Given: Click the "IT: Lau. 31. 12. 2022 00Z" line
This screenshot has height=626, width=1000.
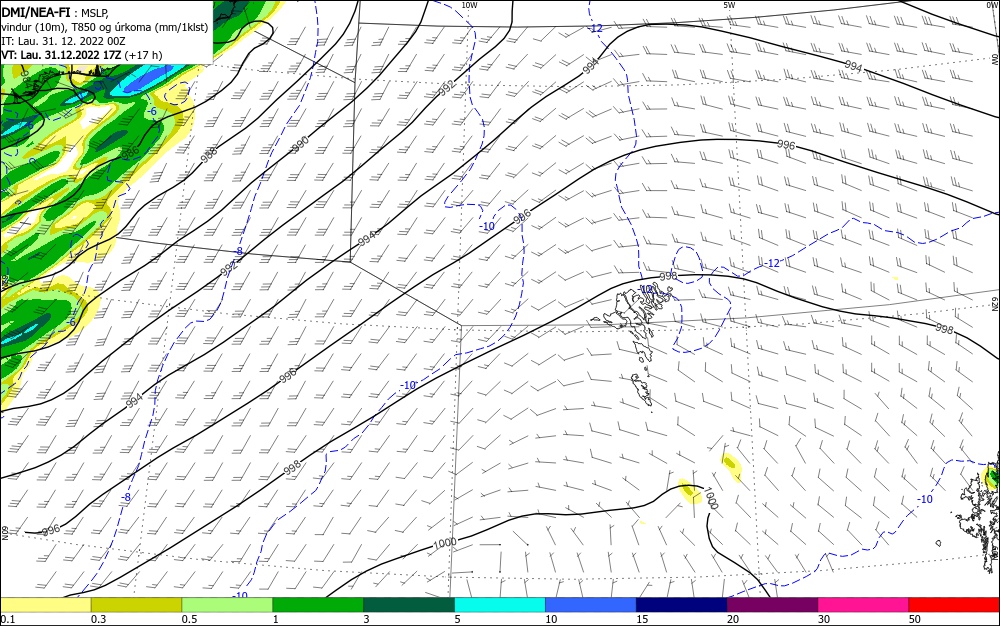Looking at the screenshot, I should point(63,41).
